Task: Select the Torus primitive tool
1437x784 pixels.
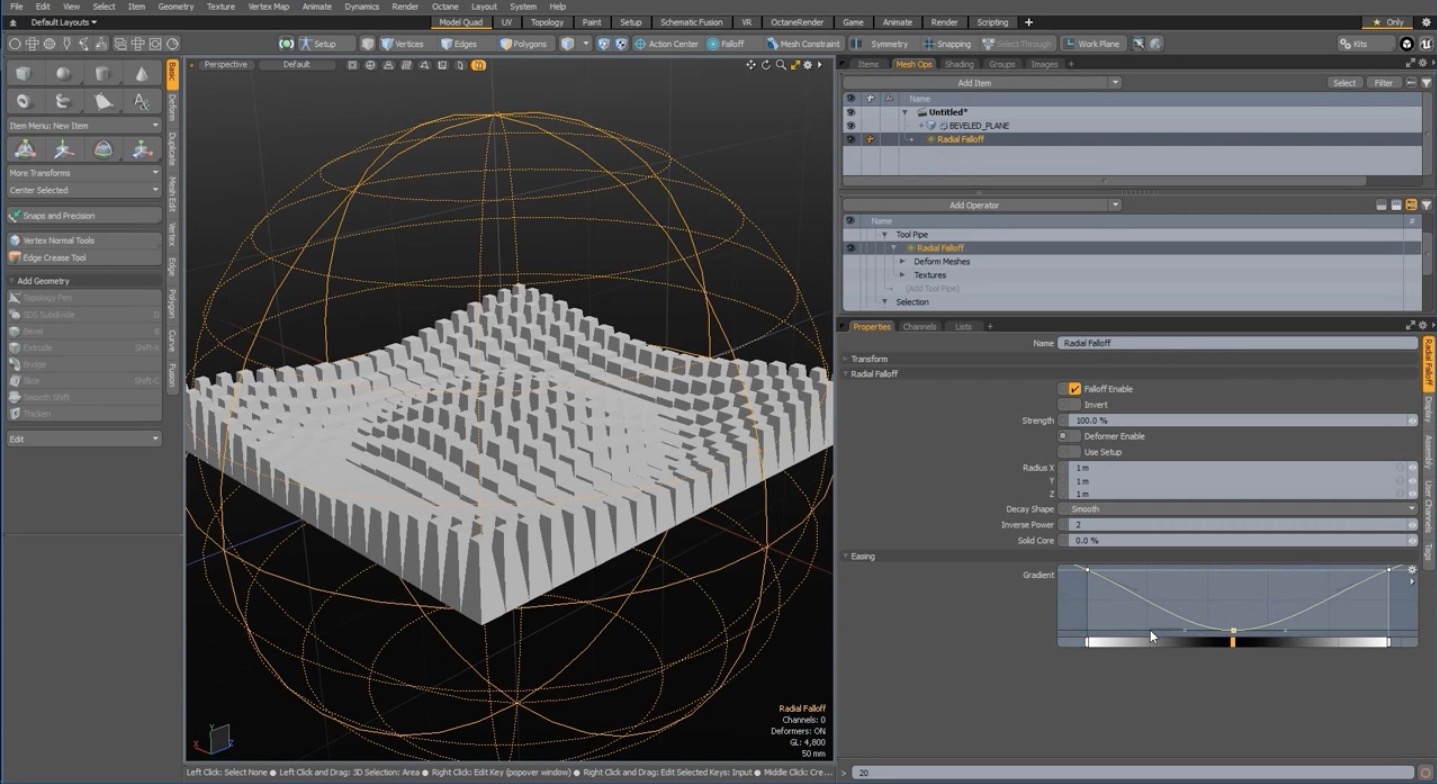Action: (24, 101)
